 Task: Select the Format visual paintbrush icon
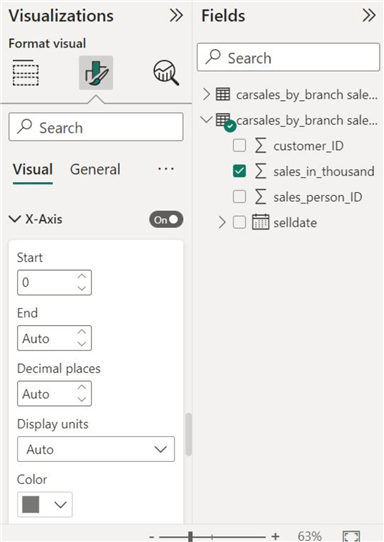[x=96, y=73]
